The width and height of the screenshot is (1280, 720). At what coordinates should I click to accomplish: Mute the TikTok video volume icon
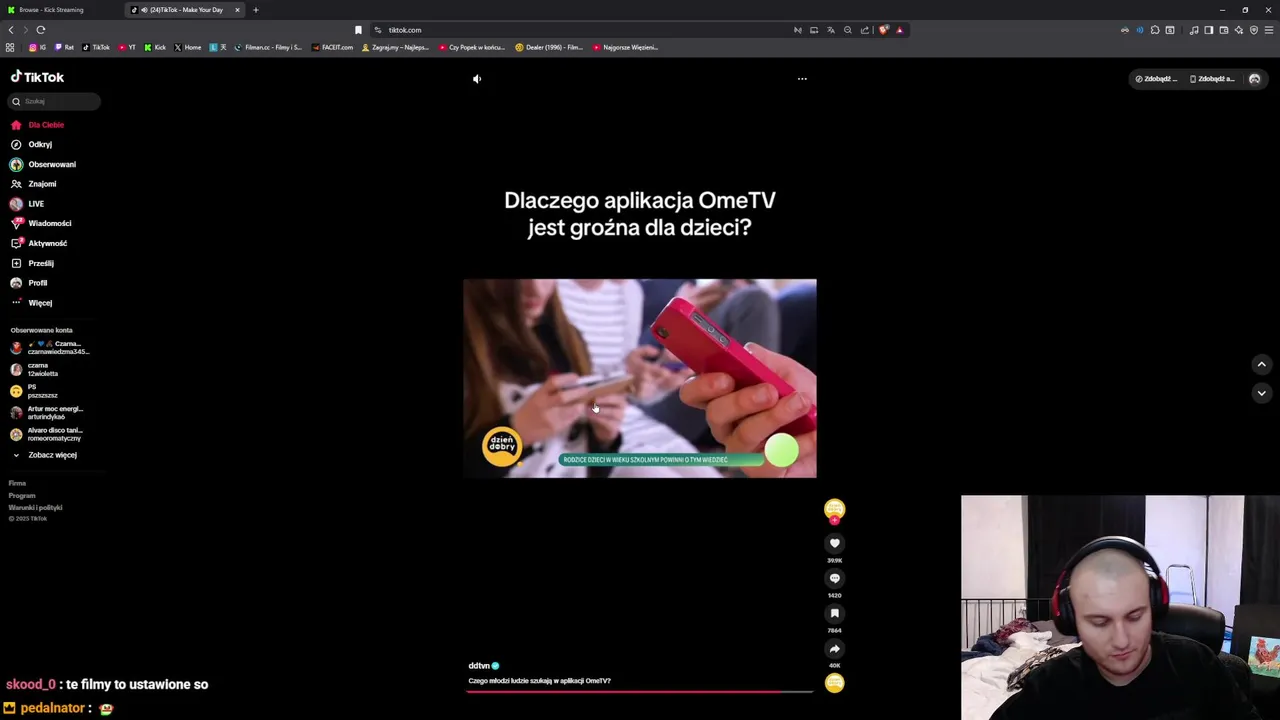point(477,79)
